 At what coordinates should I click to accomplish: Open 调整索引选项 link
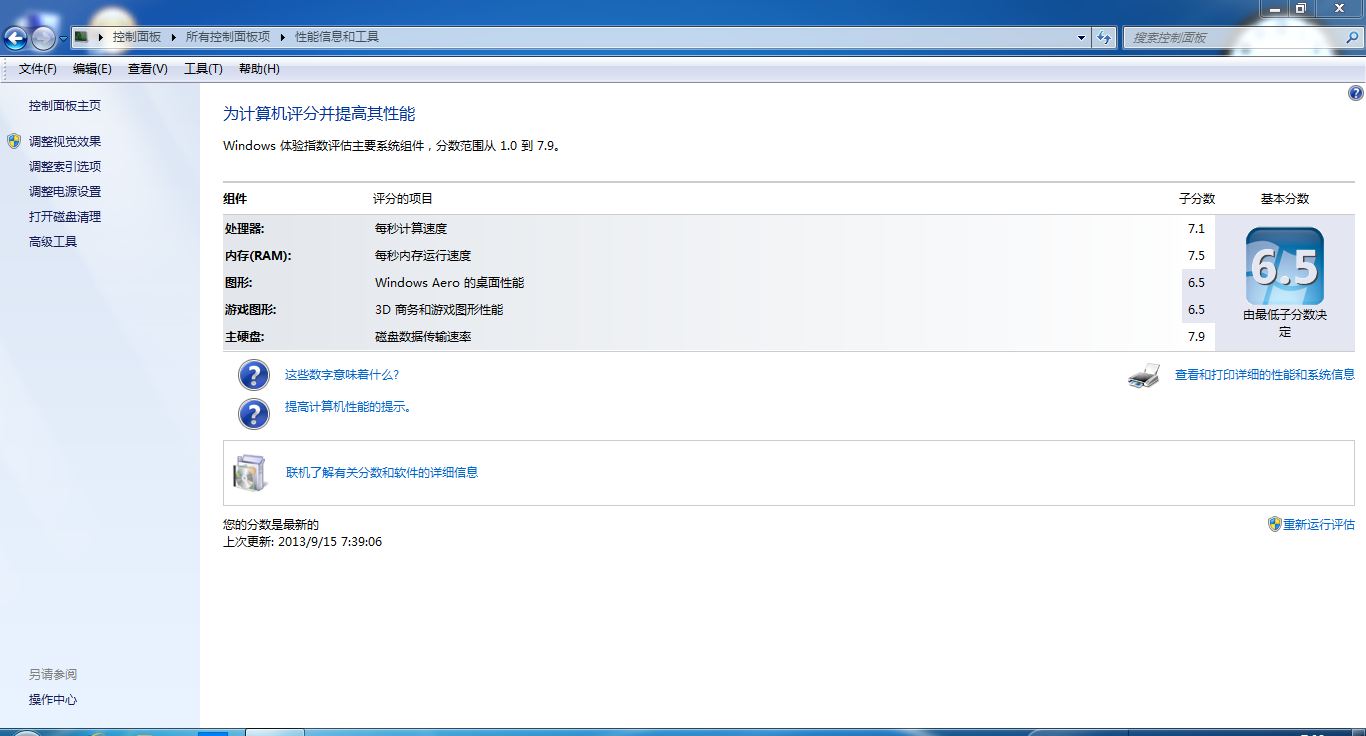[x=65, y=167]
